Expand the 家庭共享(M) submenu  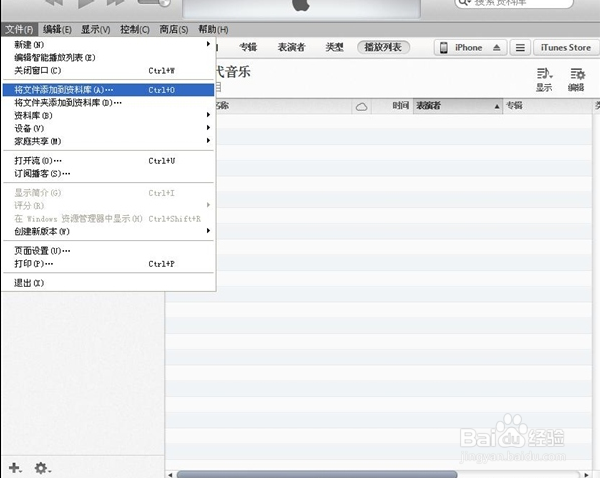tap(108, 142)
